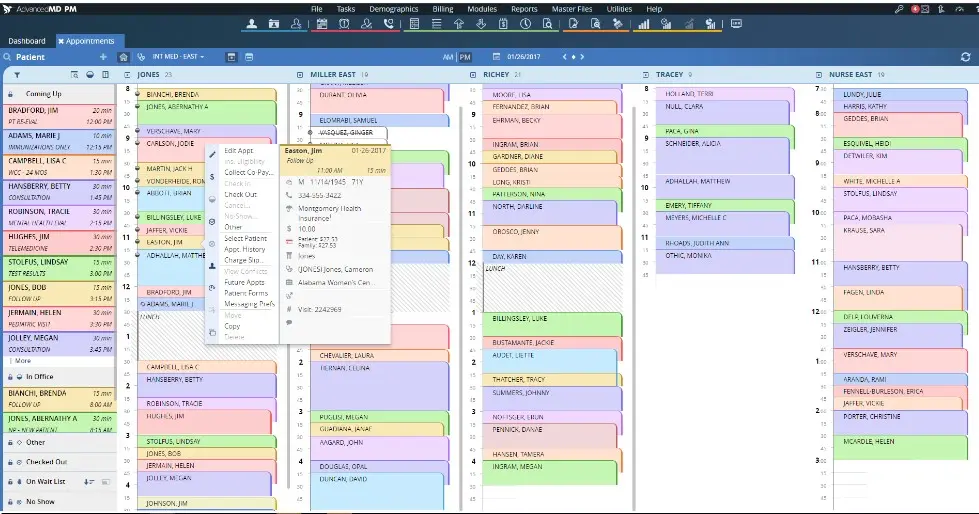Open the key icon in the title bar
This screenshot has width=979, height=514.
[900, 9]
